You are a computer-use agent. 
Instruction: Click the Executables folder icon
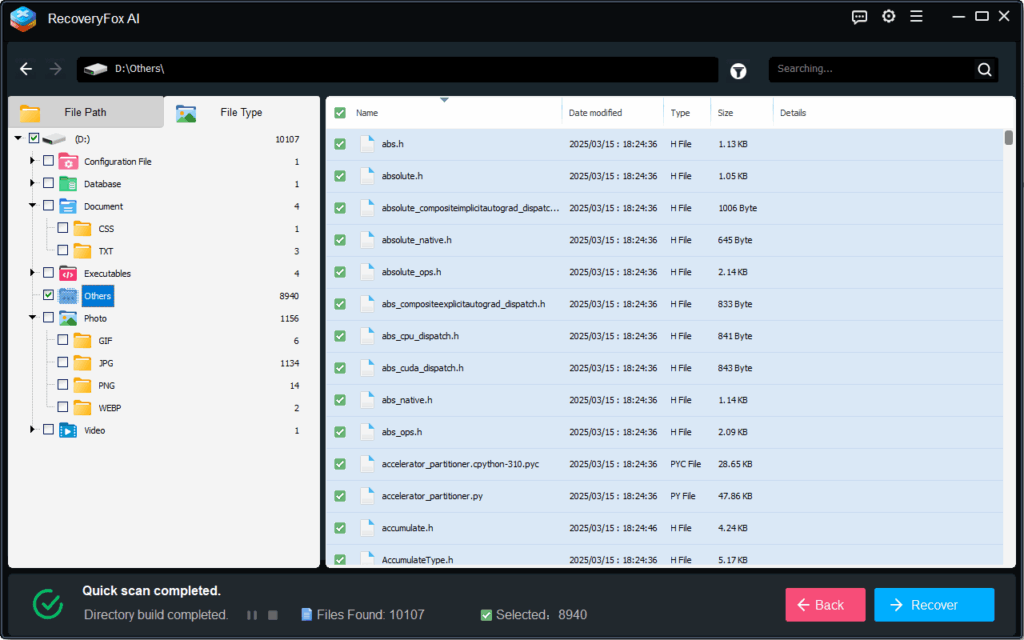pyautogui.click(x=68, y=274)
